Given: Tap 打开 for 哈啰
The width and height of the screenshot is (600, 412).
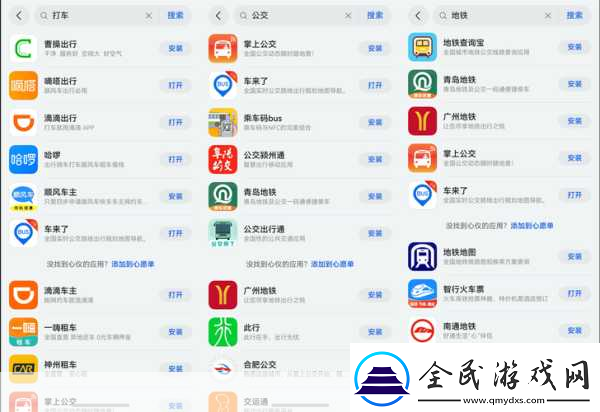Looking at the screenshot, I should coord(176,160).
